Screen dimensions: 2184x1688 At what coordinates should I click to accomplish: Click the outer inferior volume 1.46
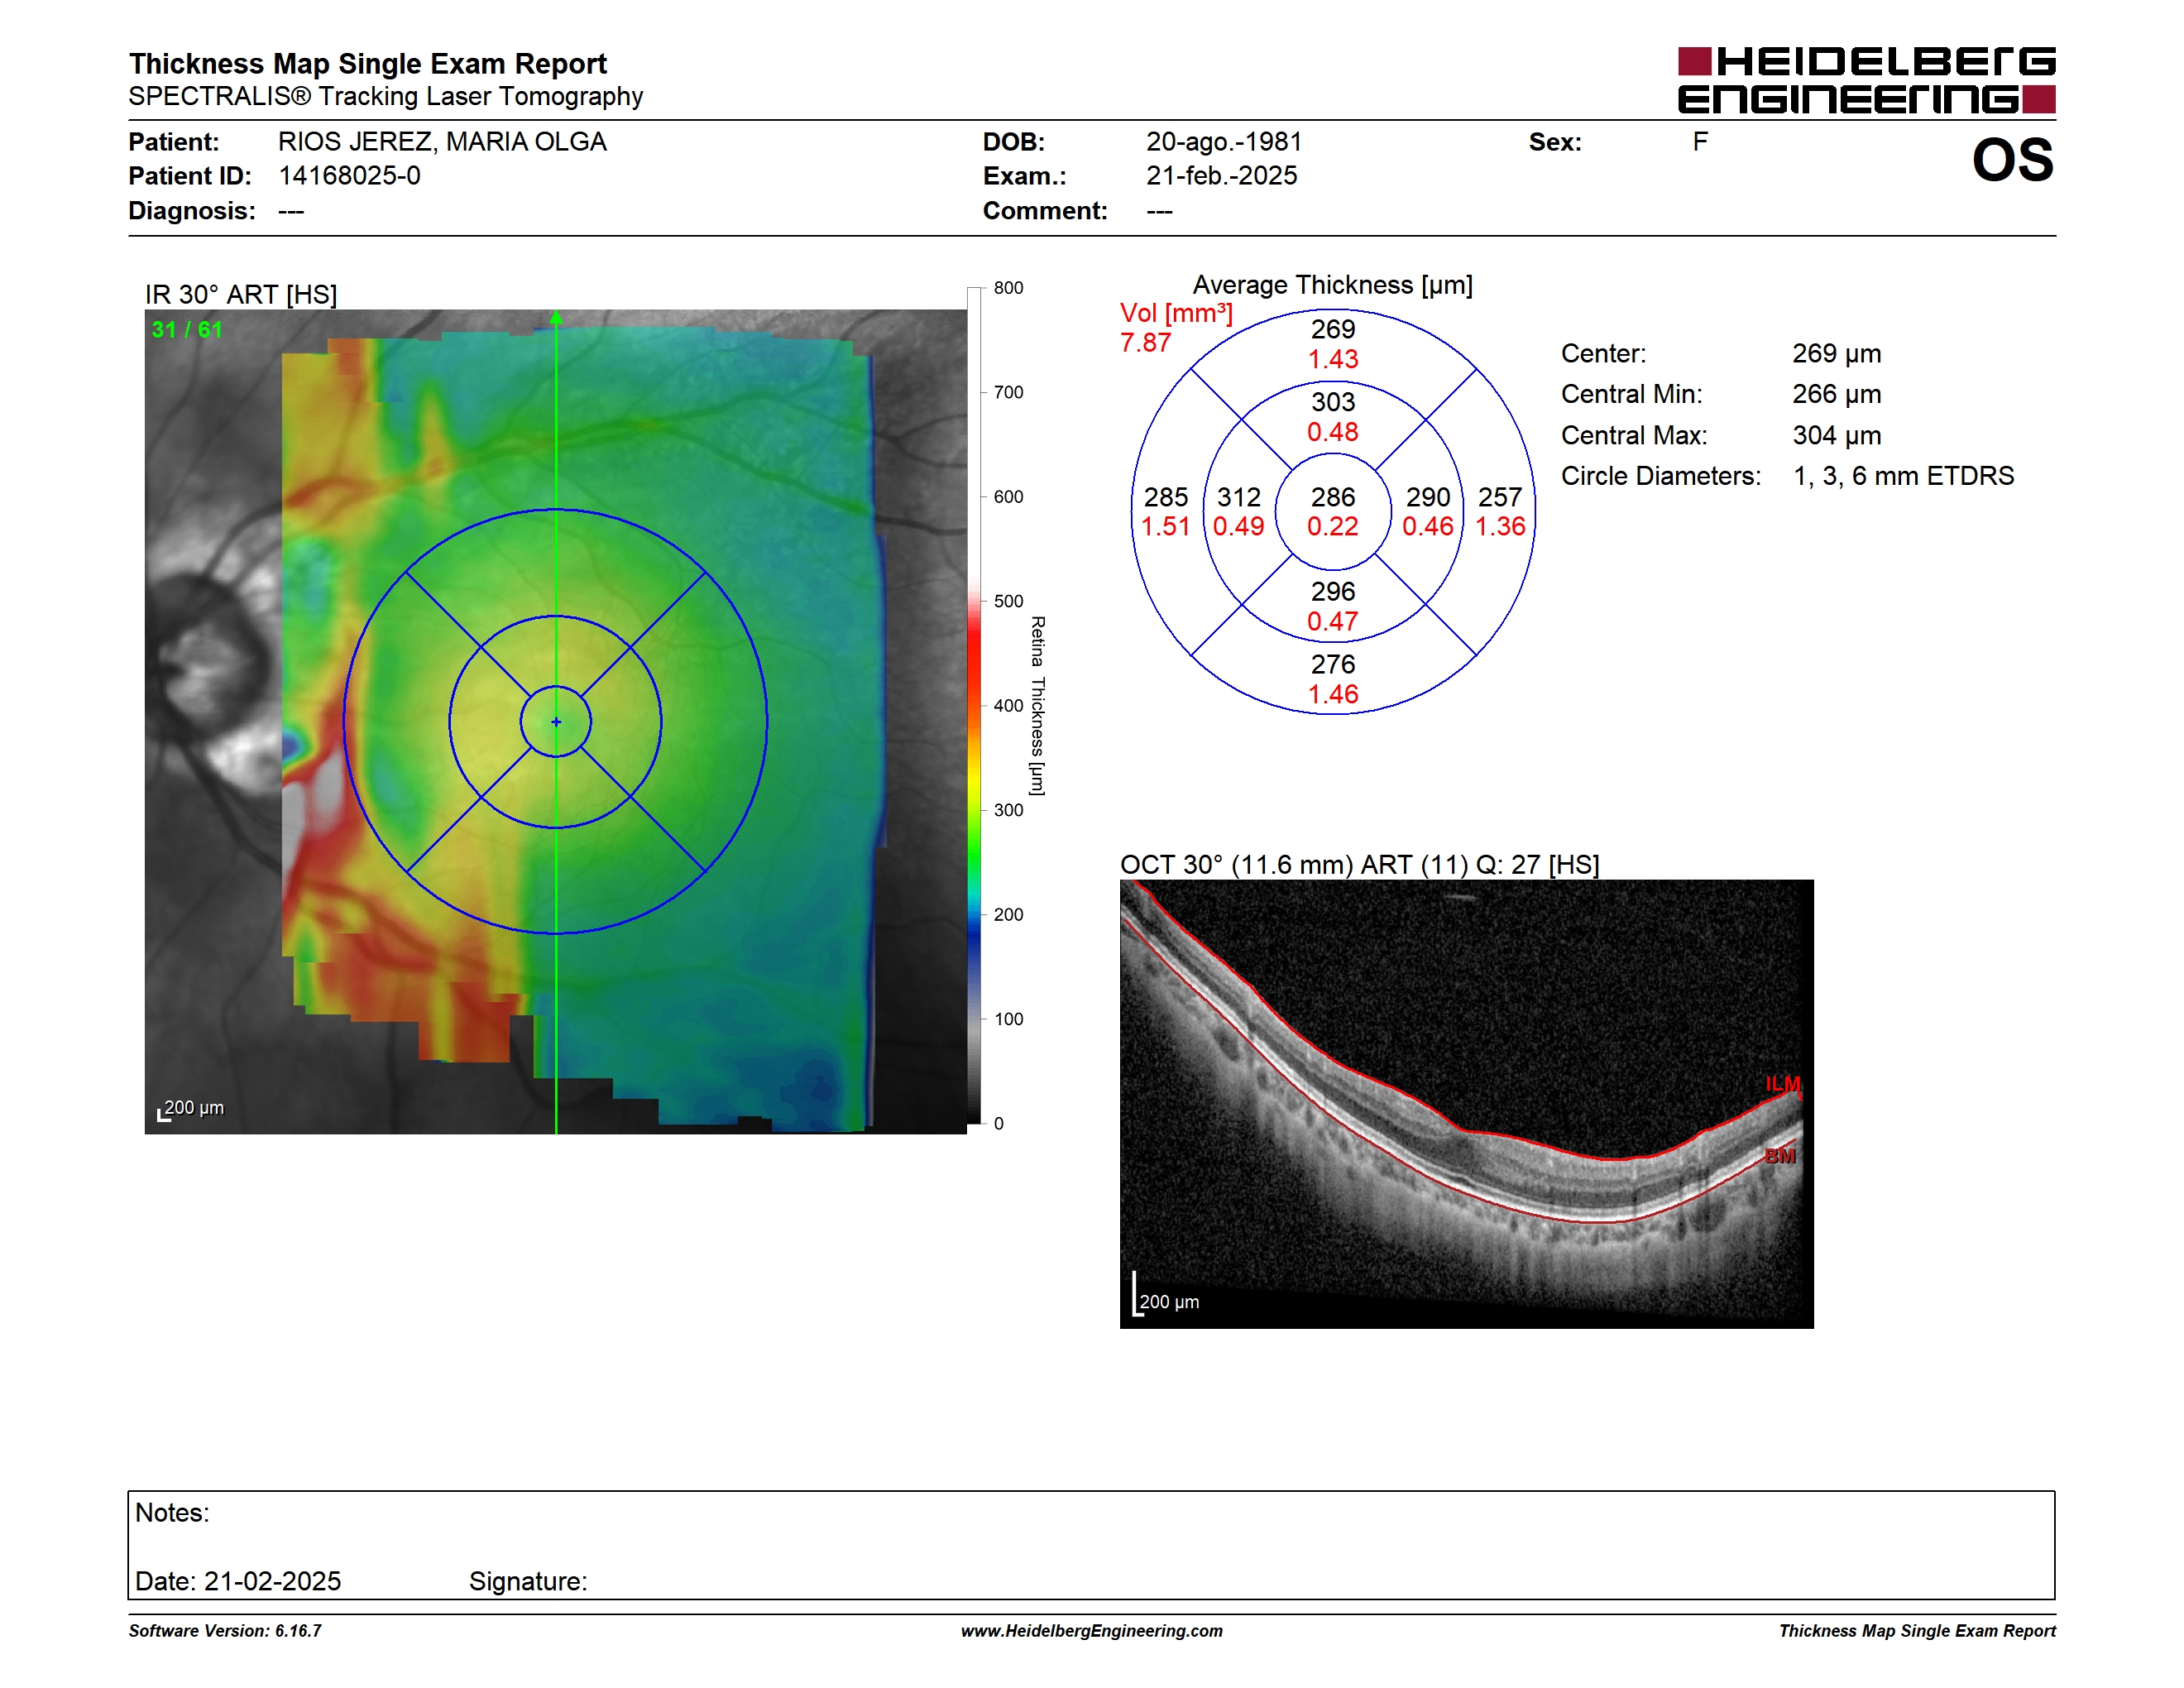click(1333, 695)
